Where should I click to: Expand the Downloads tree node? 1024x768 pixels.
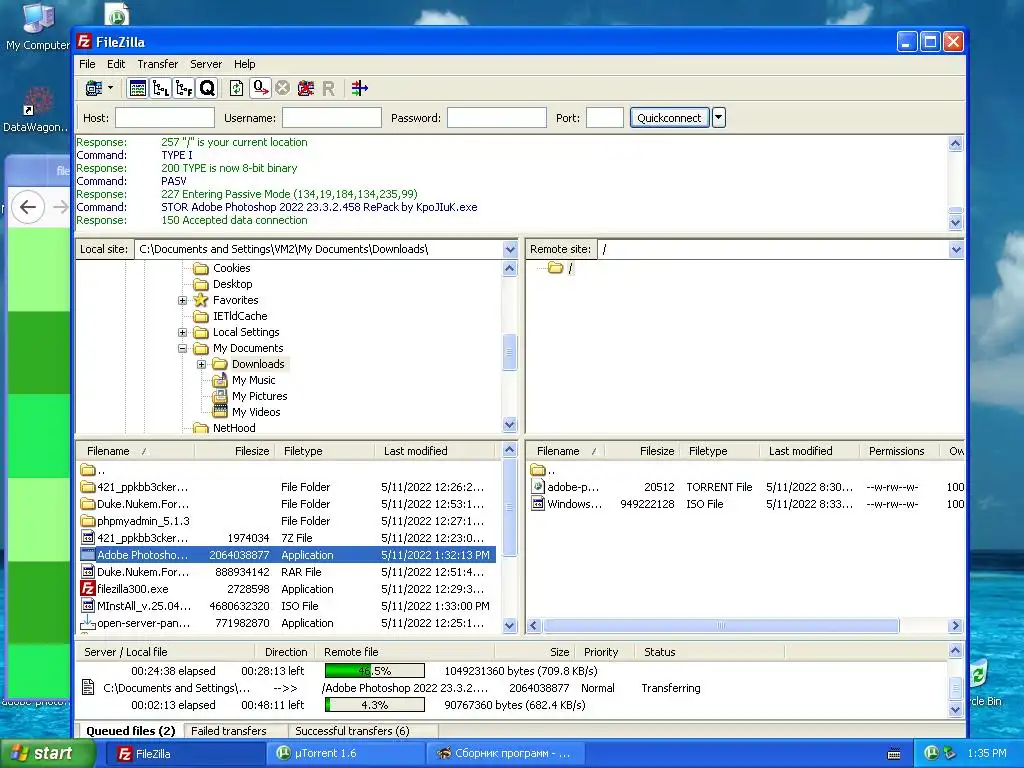[x=202, y=364]
